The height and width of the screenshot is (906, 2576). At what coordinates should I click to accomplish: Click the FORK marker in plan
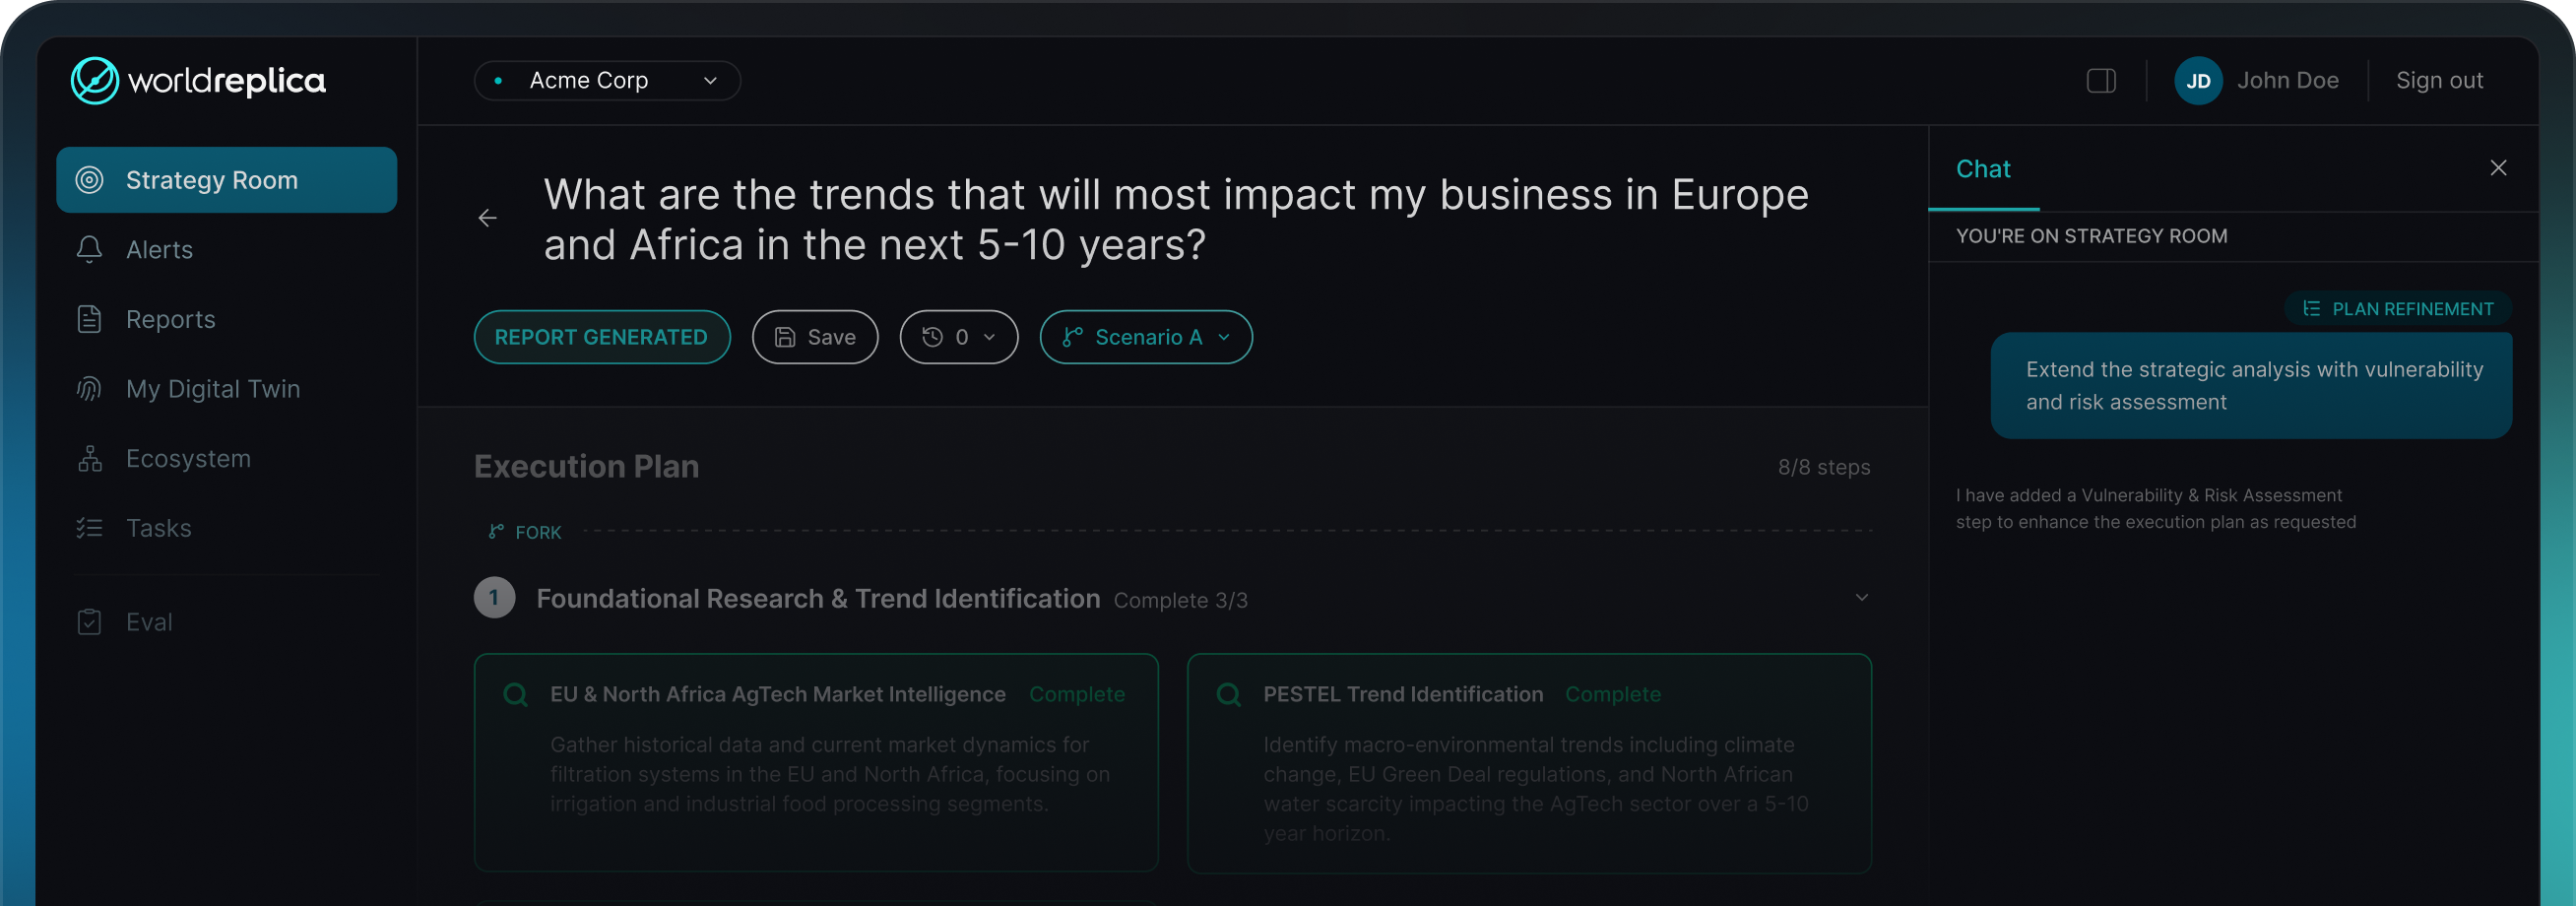click(x=525, y=532)
